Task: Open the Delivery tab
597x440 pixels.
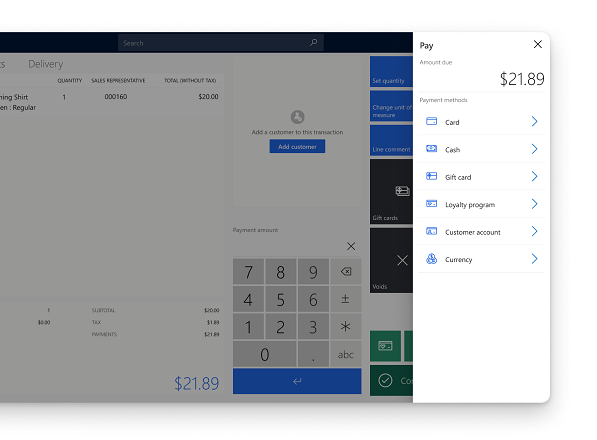Action: click(46, 64)
